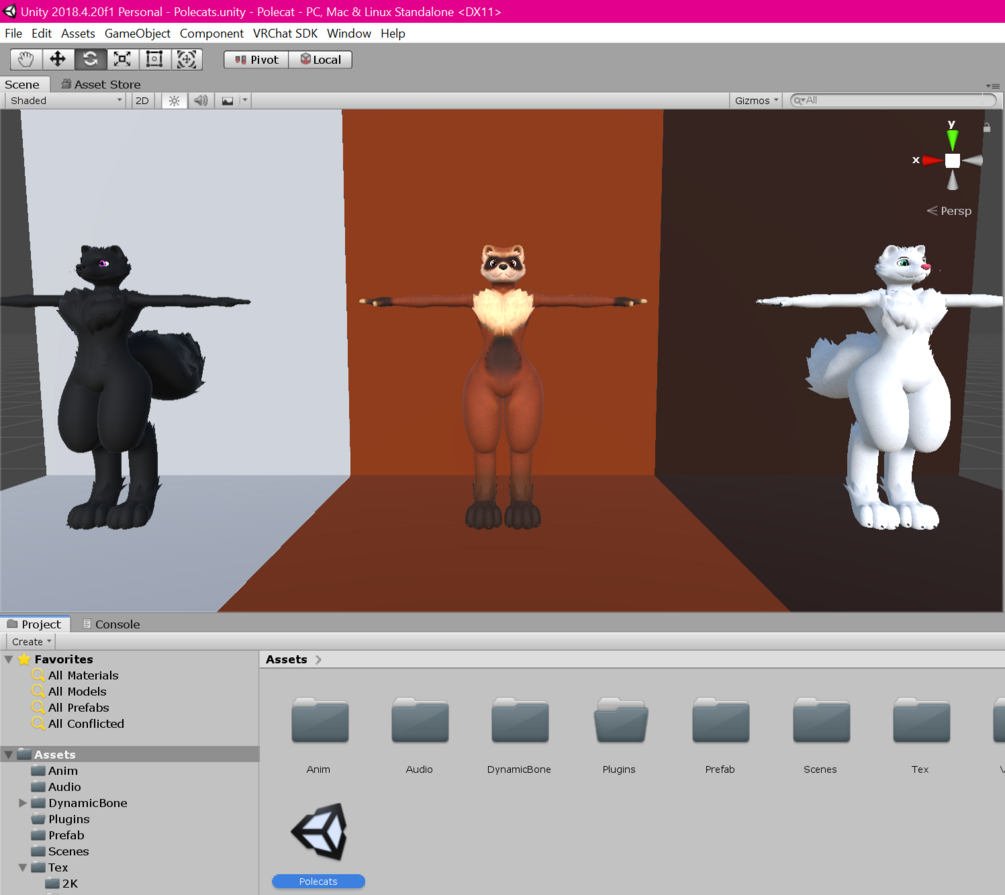The image size is (1005, 895).
Task: Select the Rotate tool
Action: point(90,60)
